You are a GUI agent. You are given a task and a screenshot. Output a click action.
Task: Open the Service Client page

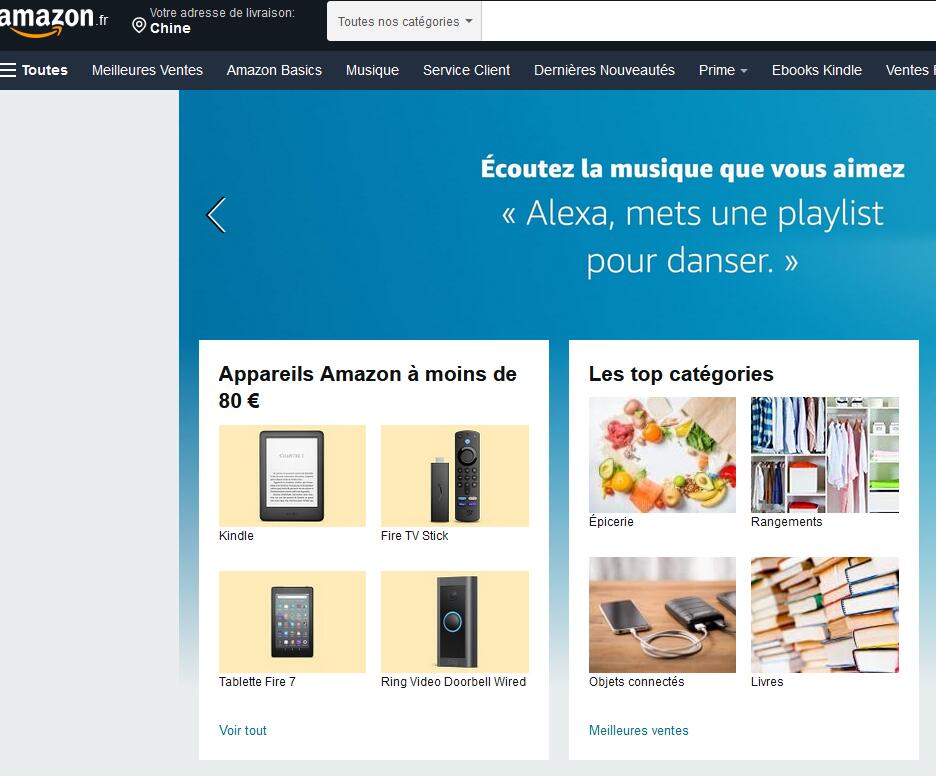point(466,70)
